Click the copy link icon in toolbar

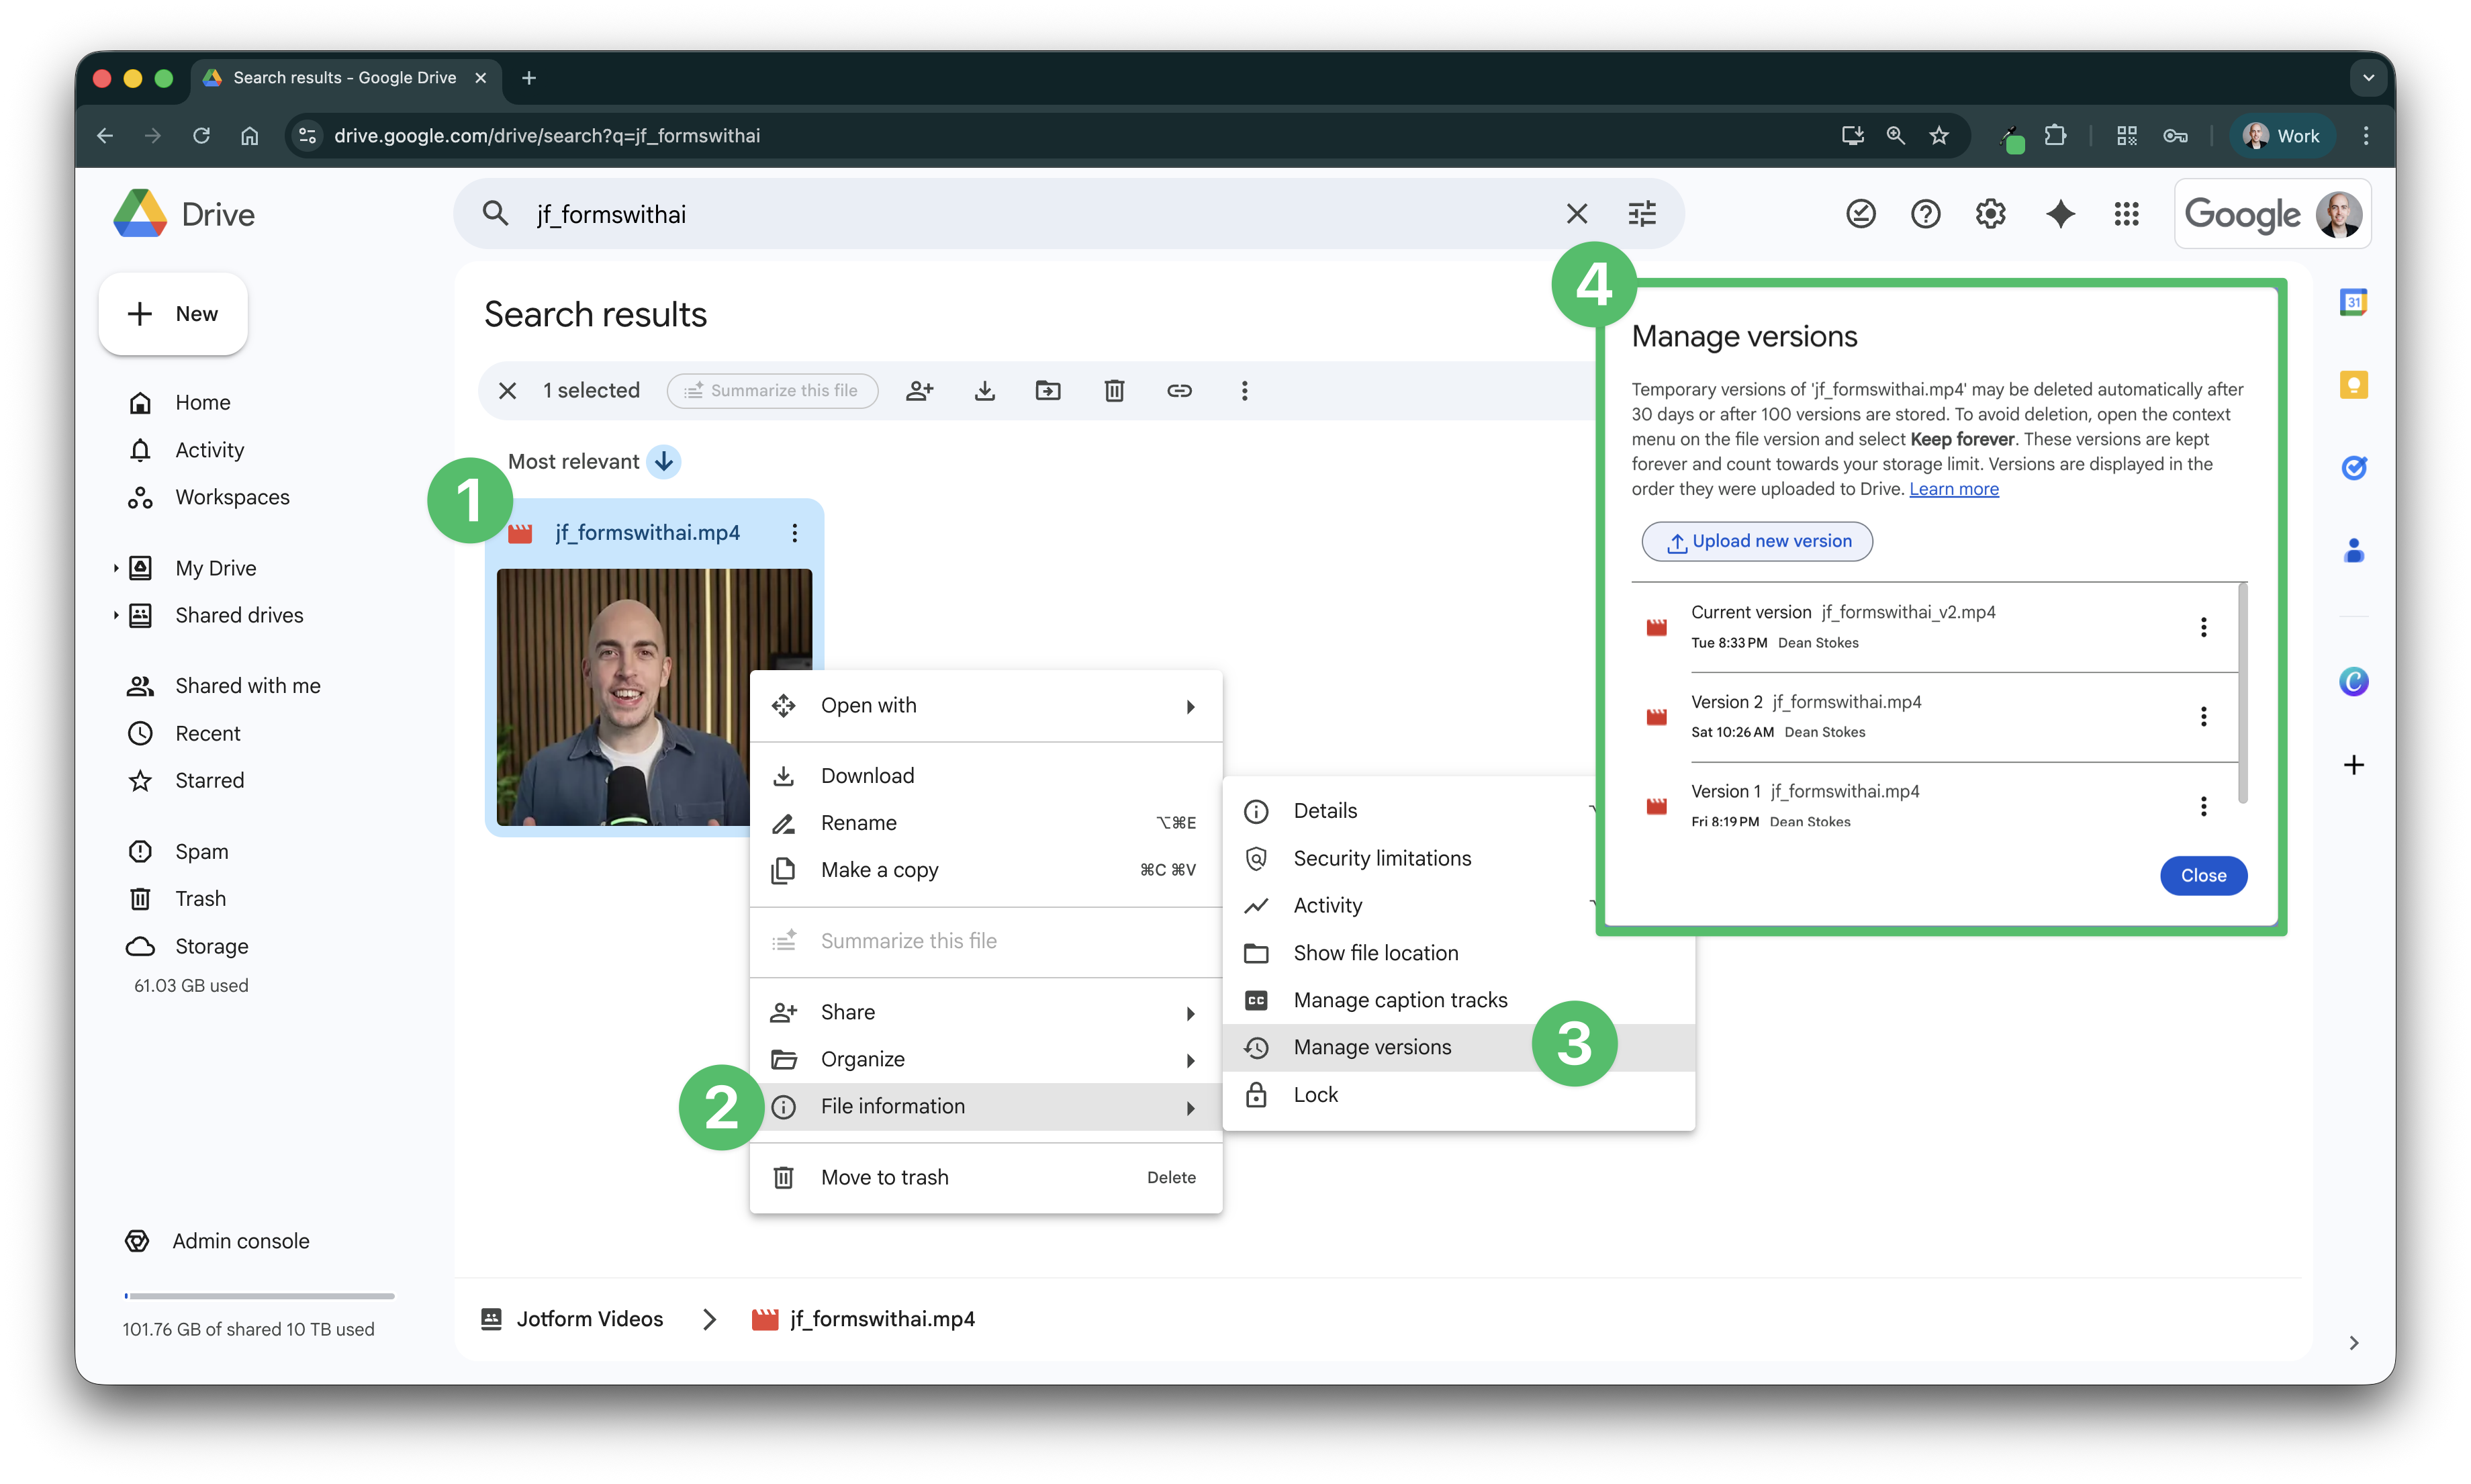click(1179, 391)
